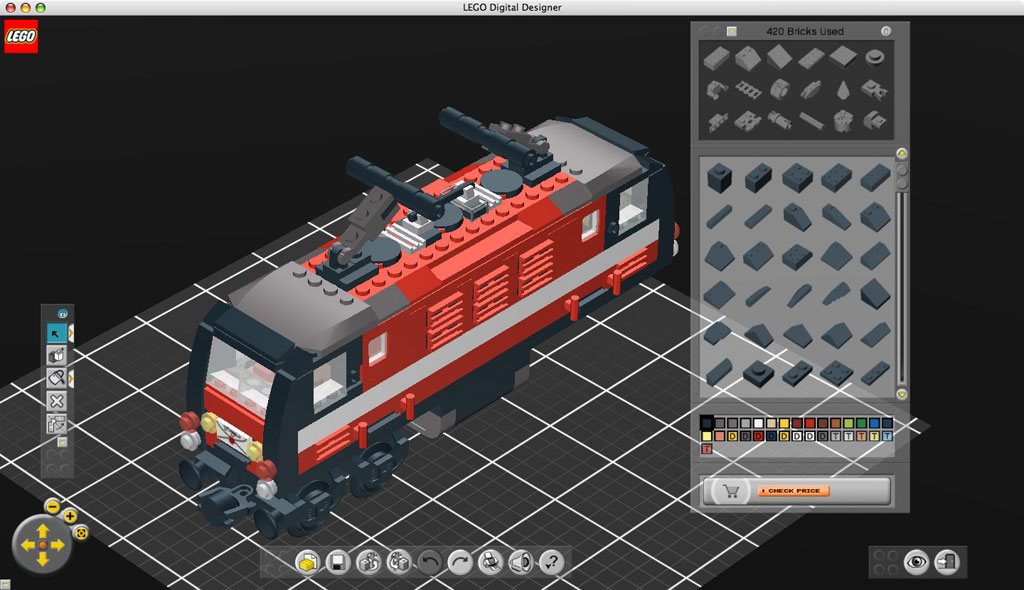Screen dimensions: 1024x590
Task: Open the palette filter dropdown in the header
Action: click(x=731, y=31)
